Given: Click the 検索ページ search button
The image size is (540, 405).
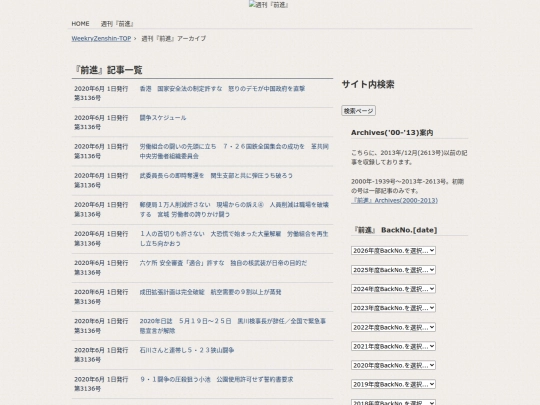Looking at the screenshot, I should point(359,111).
